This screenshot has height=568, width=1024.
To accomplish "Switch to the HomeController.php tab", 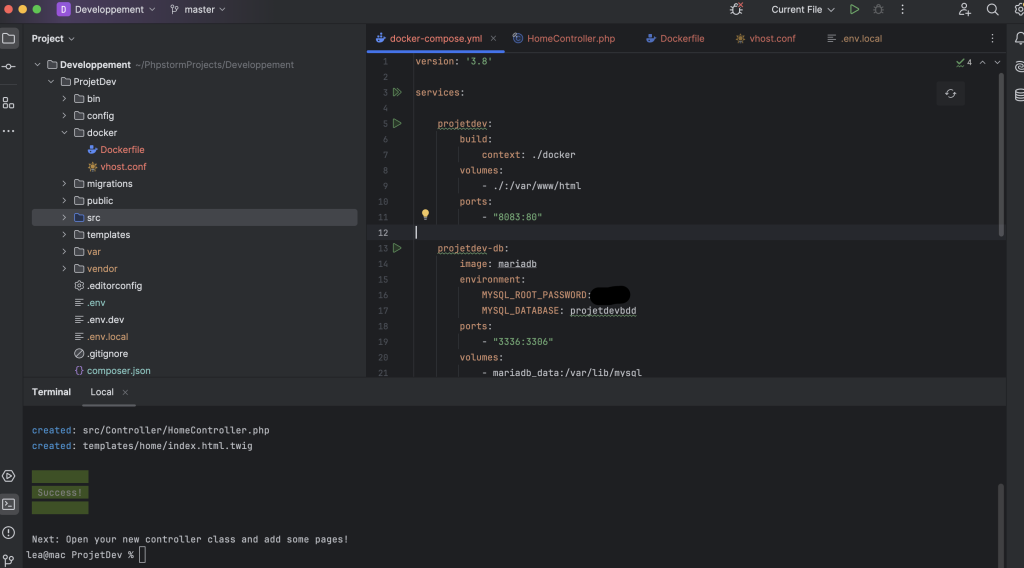I will click(x=570, y=39).
